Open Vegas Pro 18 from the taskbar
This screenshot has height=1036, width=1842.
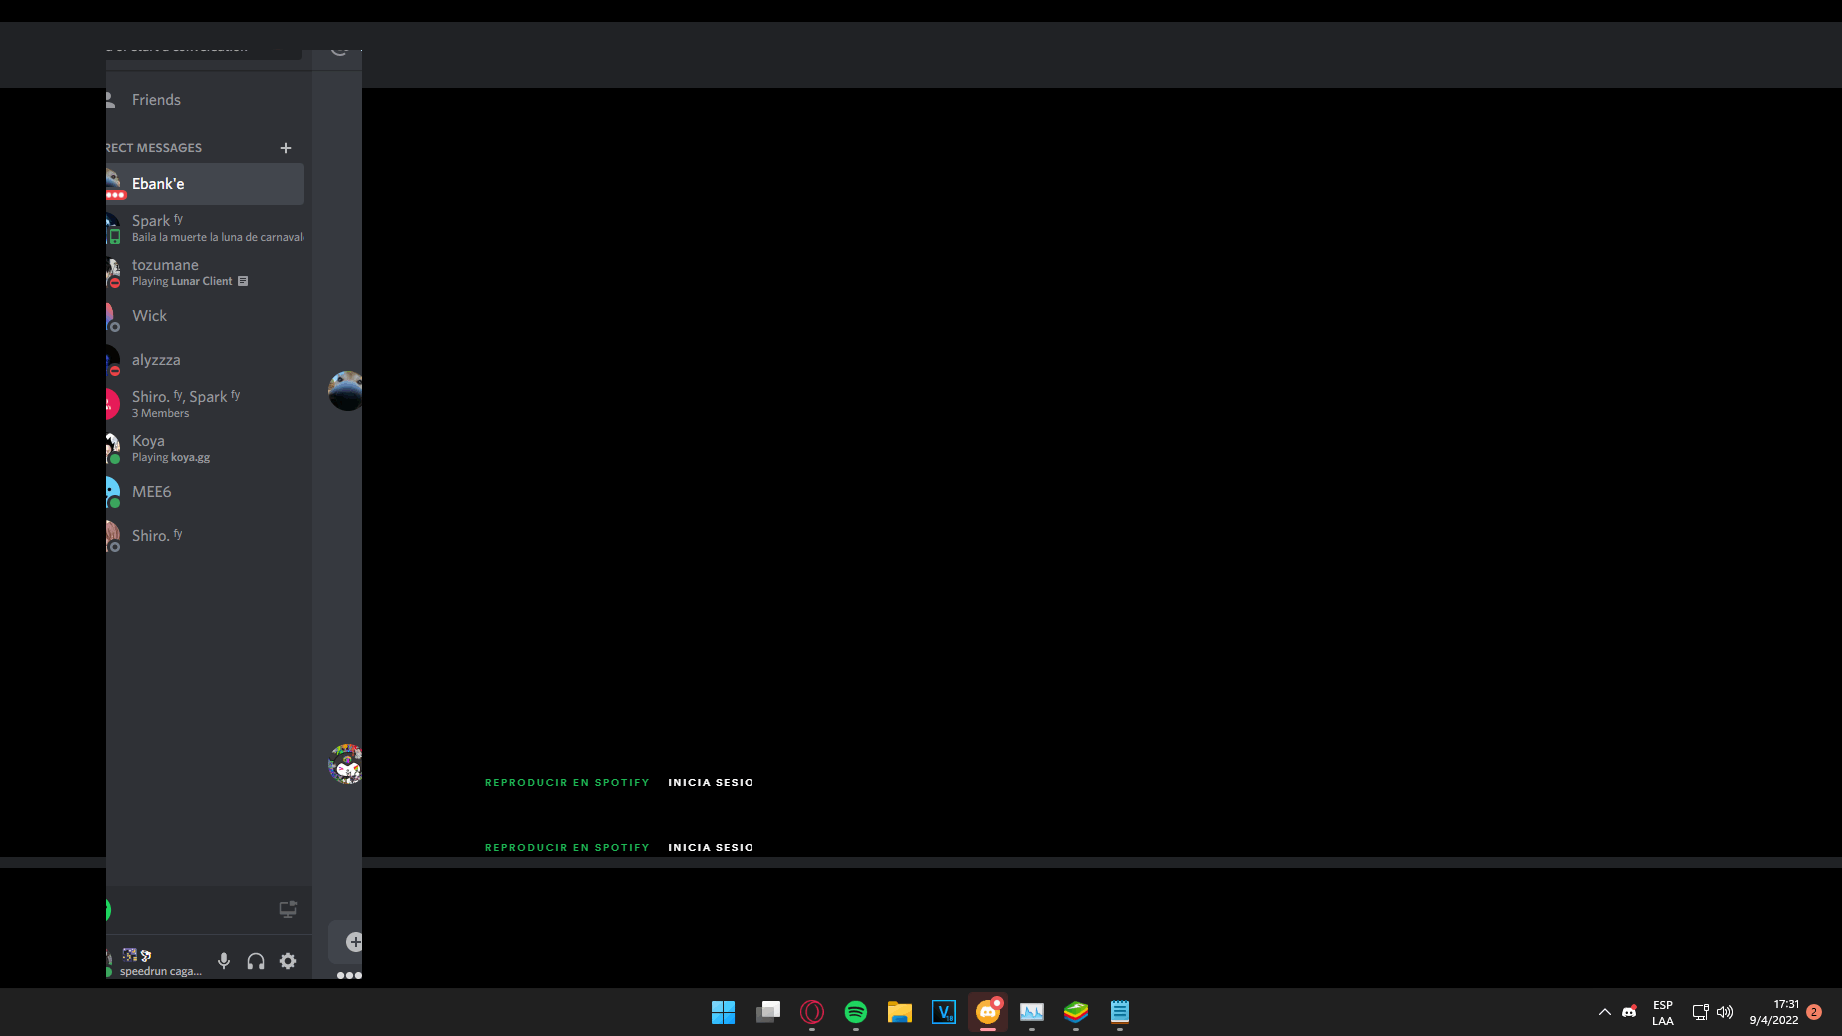[x=943, y=1012]
